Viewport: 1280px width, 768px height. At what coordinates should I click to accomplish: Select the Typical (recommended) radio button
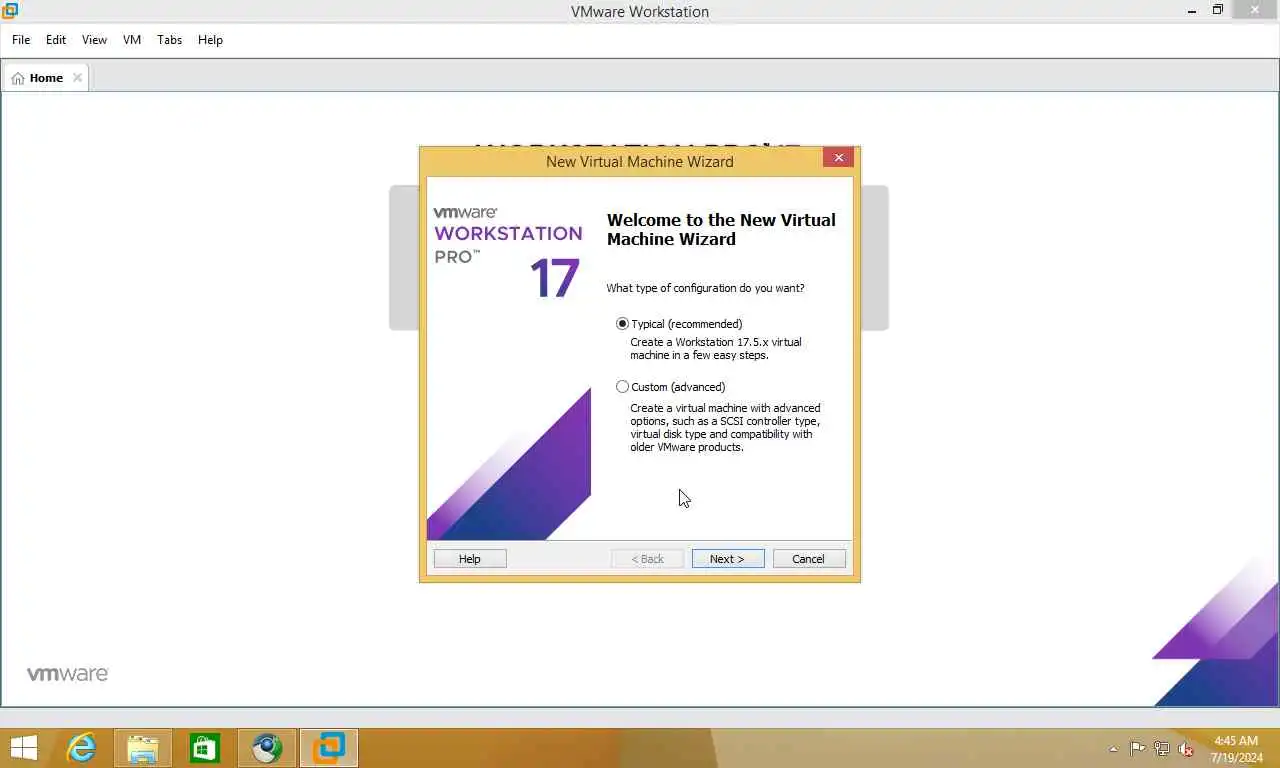622,324
